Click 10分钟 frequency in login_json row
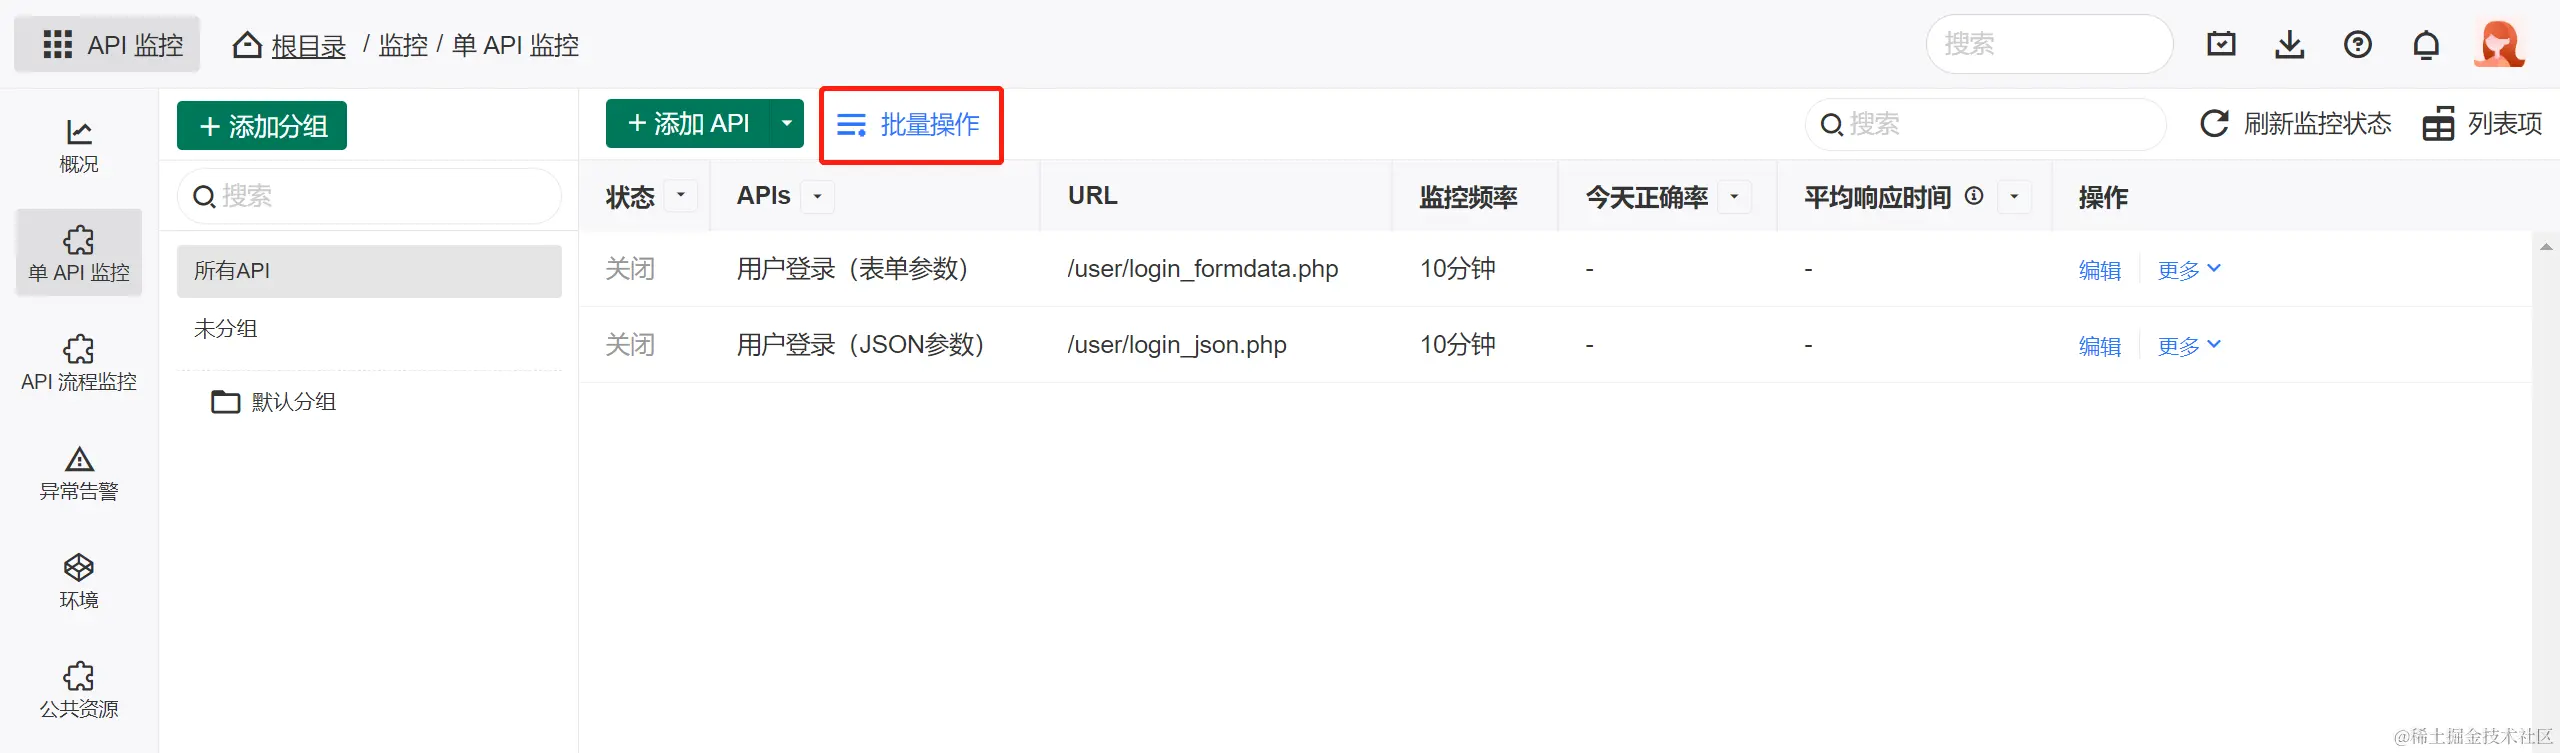The width and height of the screenshot is (2560, 753). 1458,345
